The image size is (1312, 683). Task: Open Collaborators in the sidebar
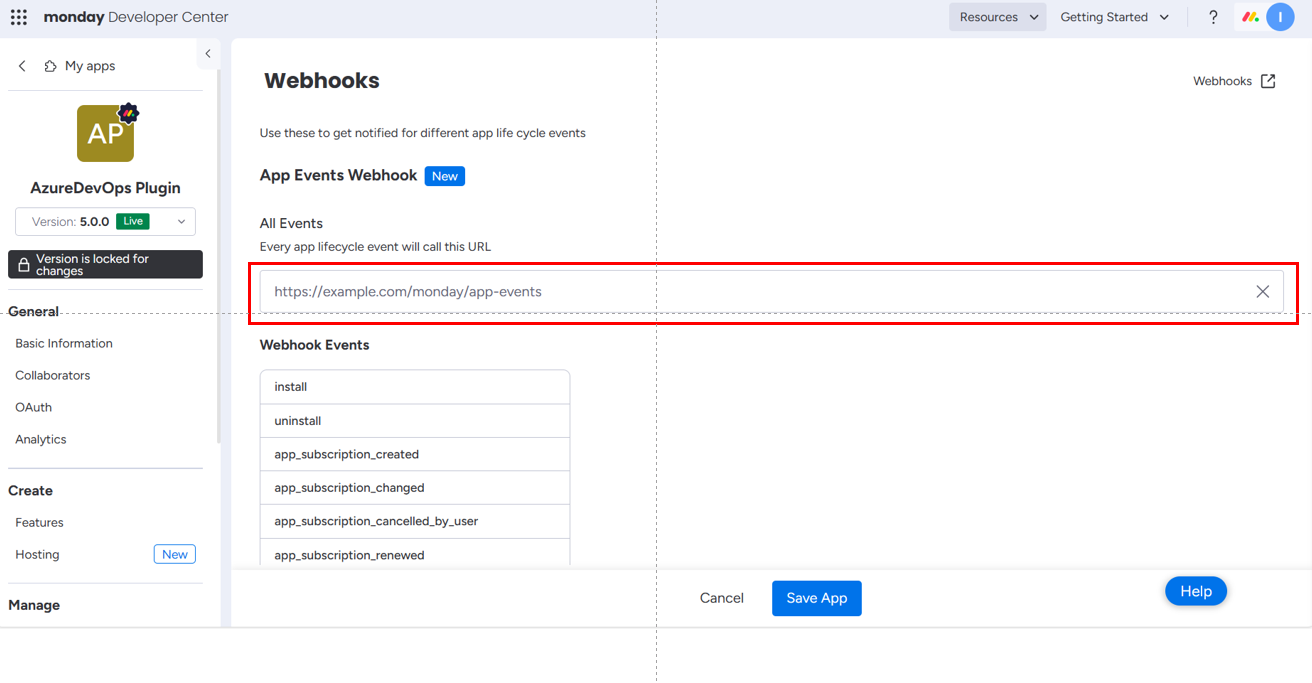tap(53, 375)
